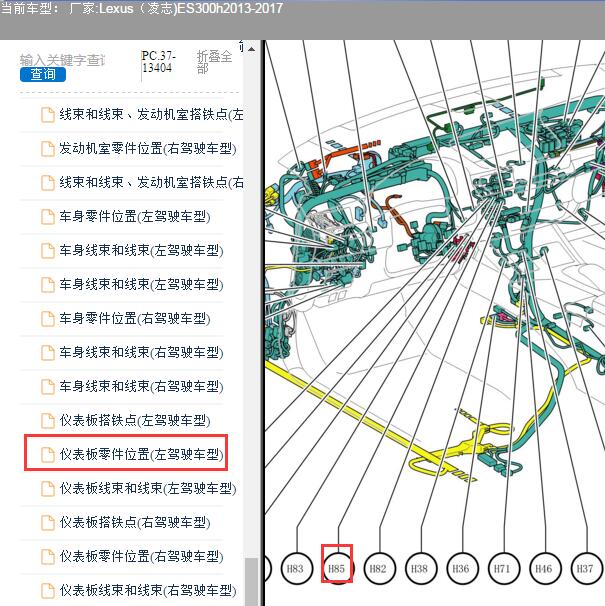The width and height of the screenshot is (605, 606).
Task: Select the H85 connector circle
Action: (x=337, y=569)
